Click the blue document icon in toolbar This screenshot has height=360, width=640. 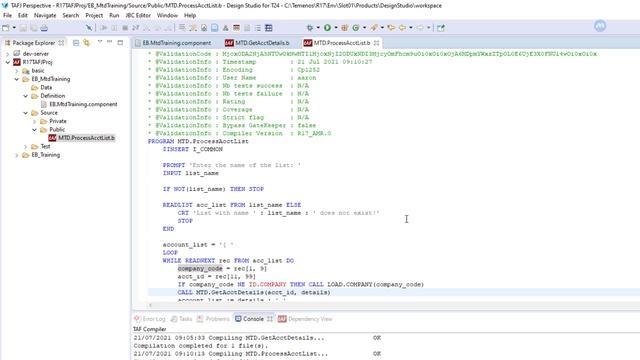coord(214,28)
